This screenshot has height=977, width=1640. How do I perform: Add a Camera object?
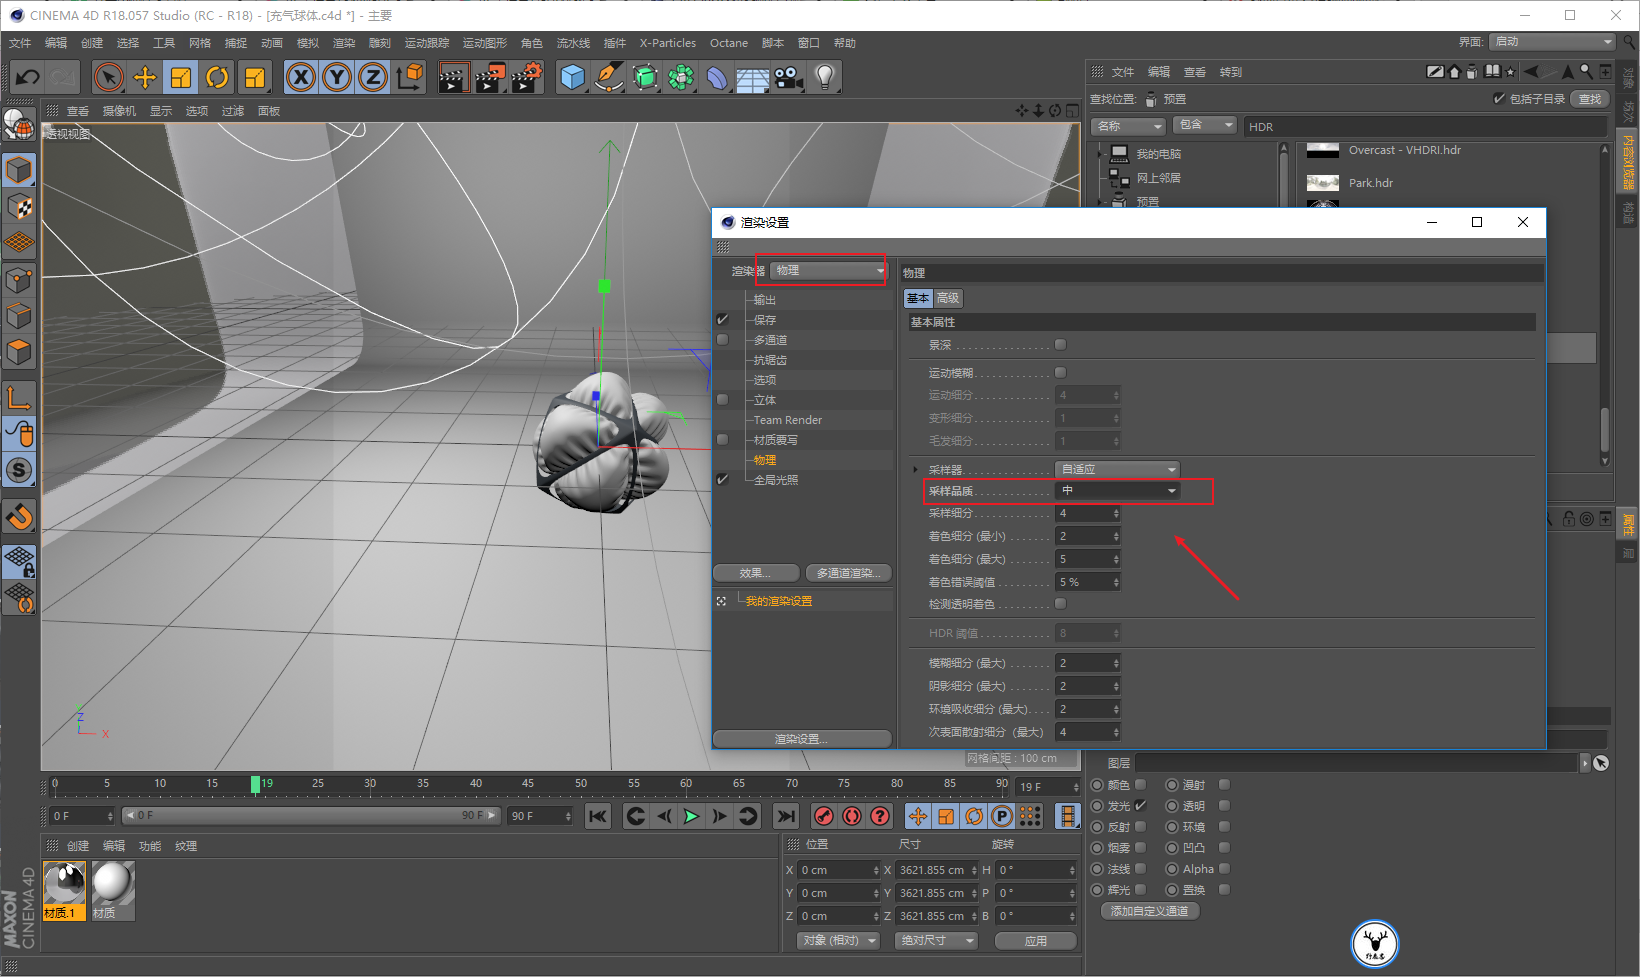point(789,77)
